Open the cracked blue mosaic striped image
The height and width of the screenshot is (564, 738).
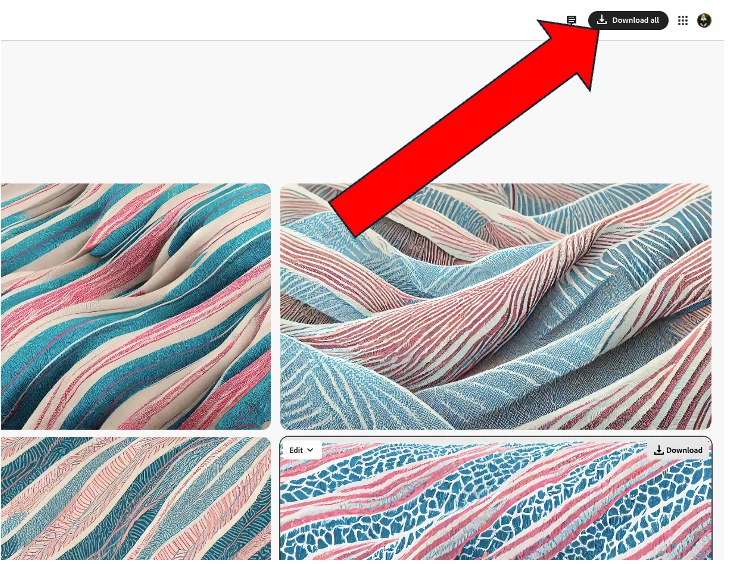point(496,499)
